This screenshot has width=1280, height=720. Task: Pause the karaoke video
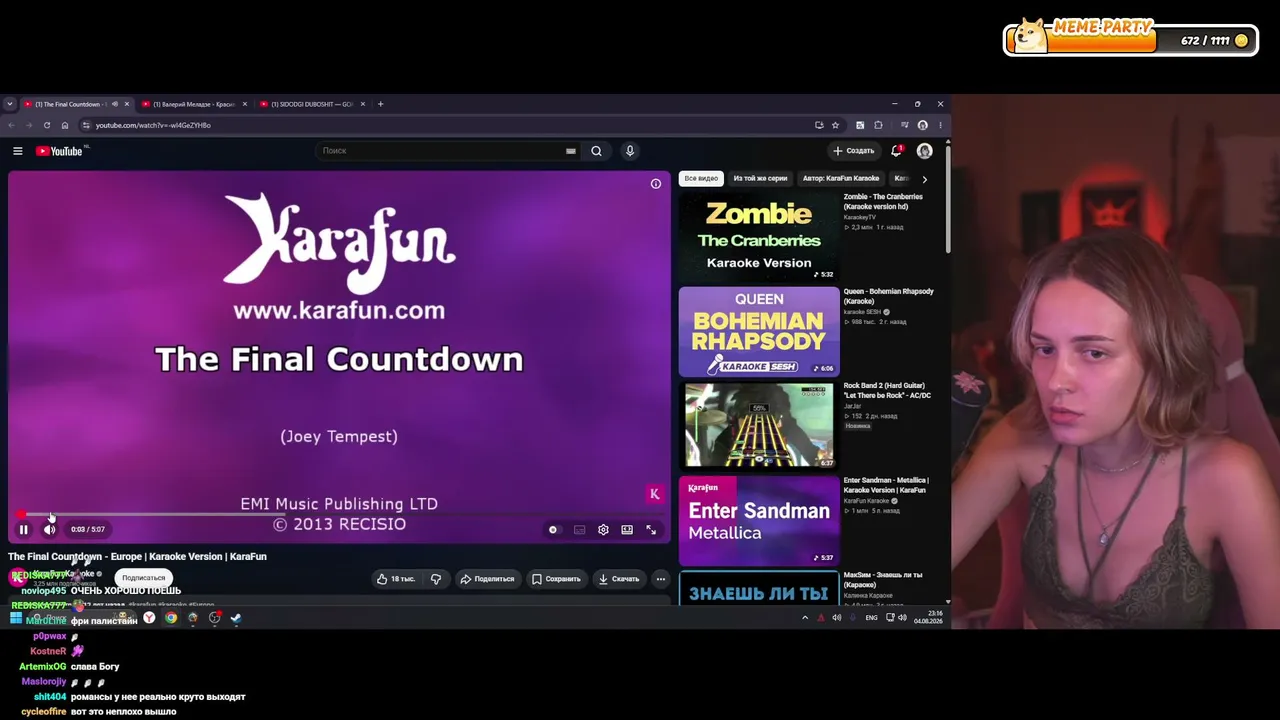[24, 530]
